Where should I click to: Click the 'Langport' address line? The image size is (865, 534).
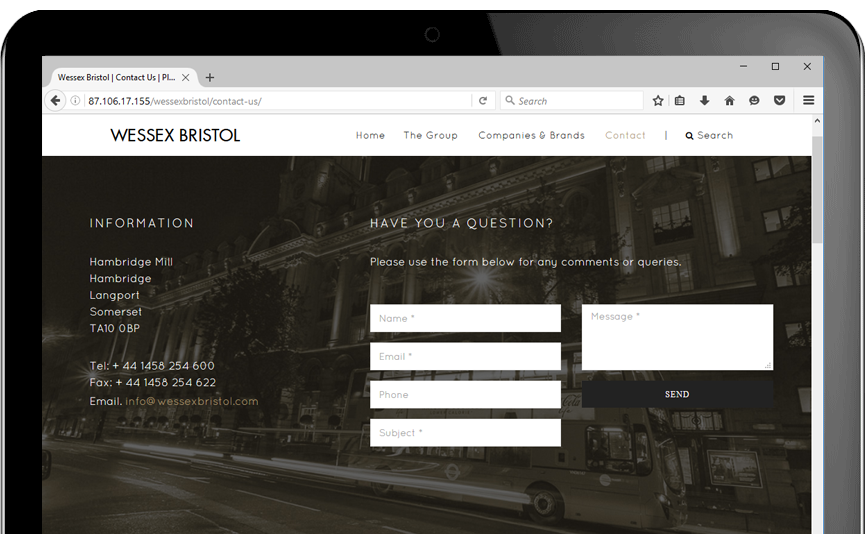(x=115, y=296)
